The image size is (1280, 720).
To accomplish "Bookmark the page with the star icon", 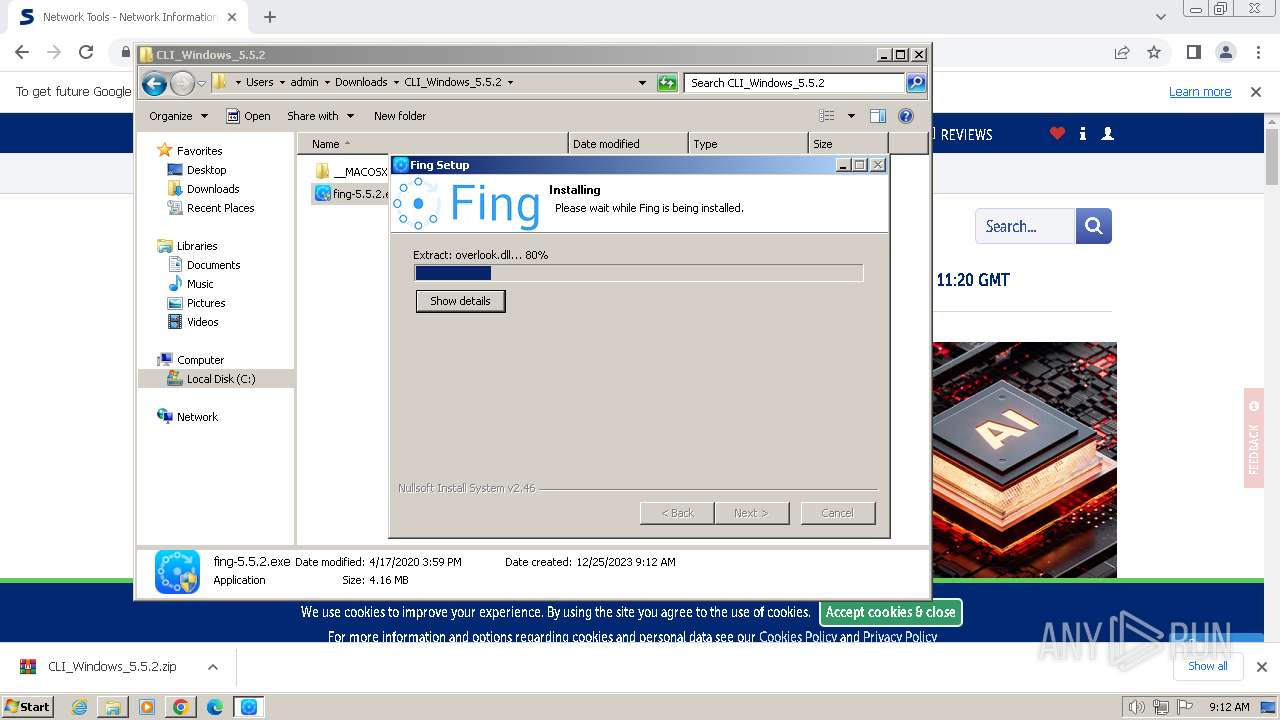I will [1154, 52].
